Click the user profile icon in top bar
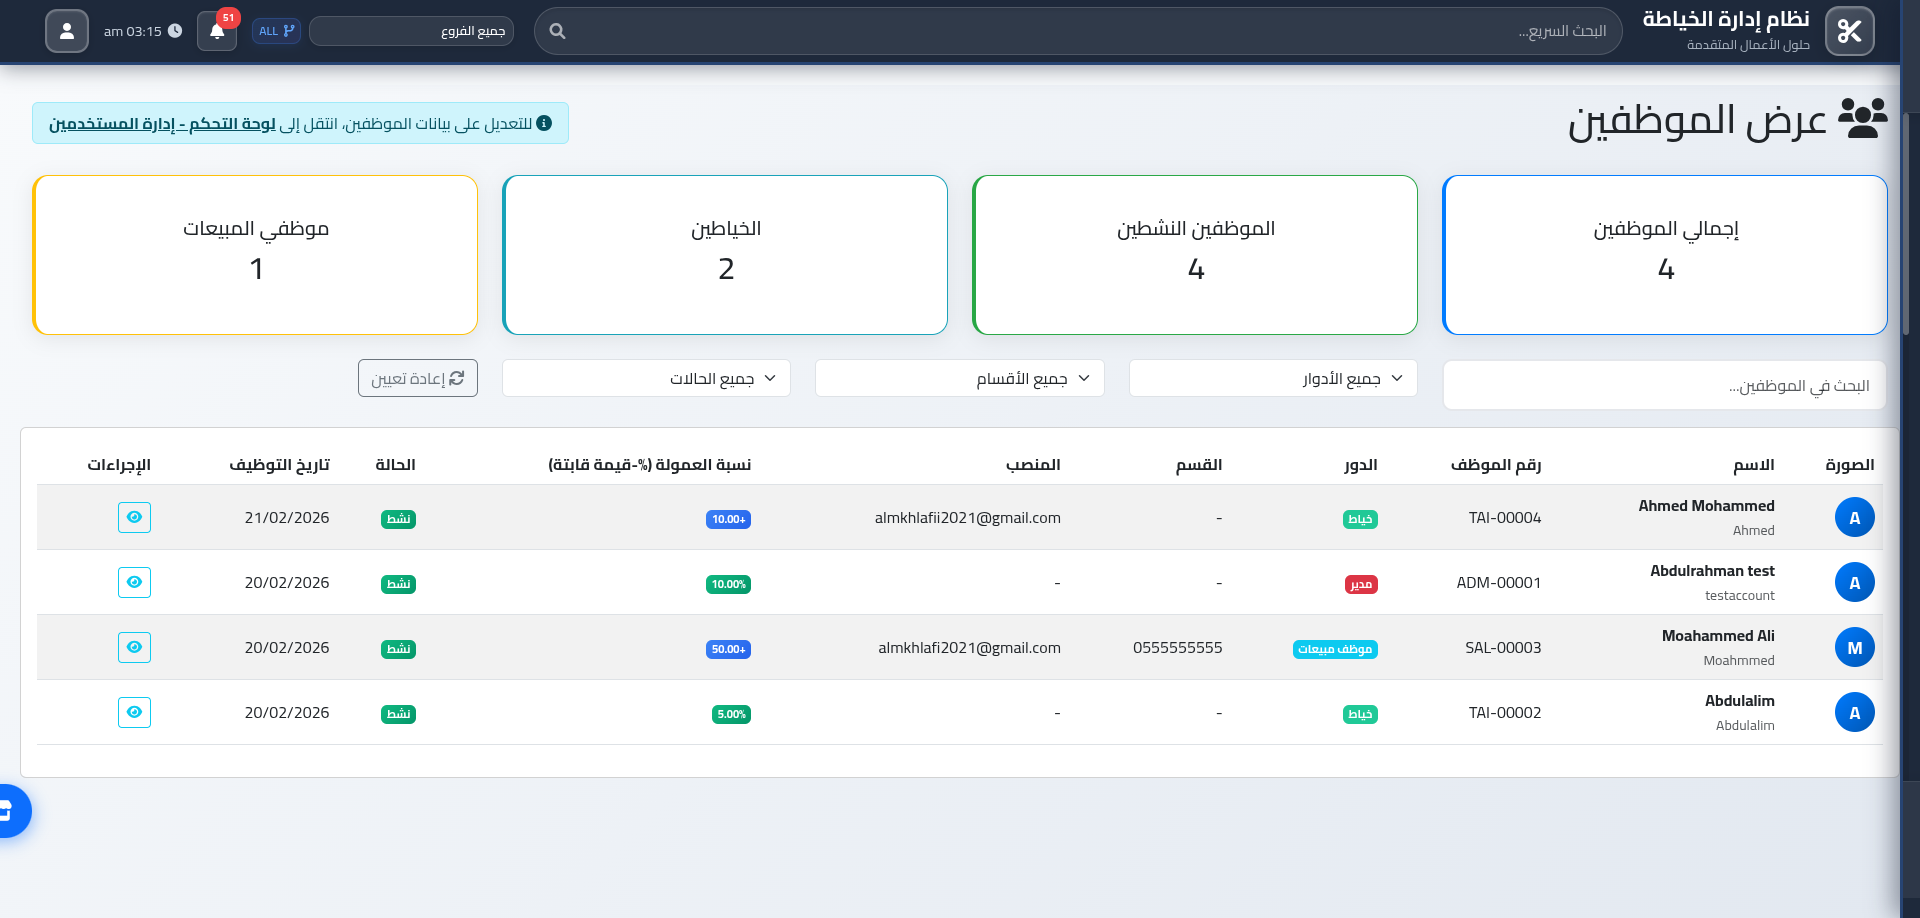 click(x=66, y=31)
